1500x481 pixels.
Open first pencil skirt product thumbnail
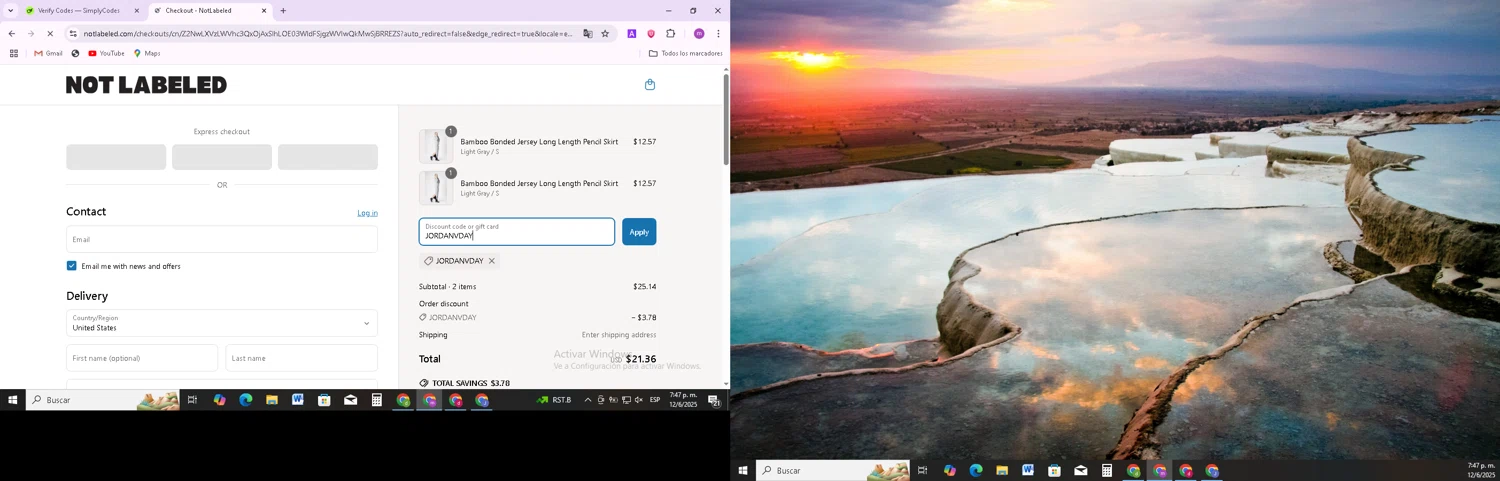click(435, 147)
